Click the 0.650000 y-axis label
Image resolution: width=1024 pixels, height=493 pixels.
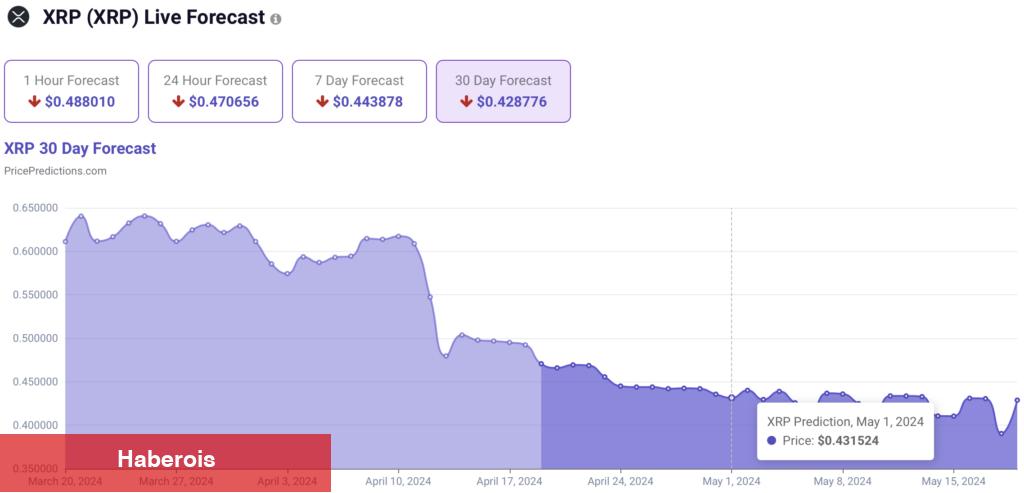point(35,208)
